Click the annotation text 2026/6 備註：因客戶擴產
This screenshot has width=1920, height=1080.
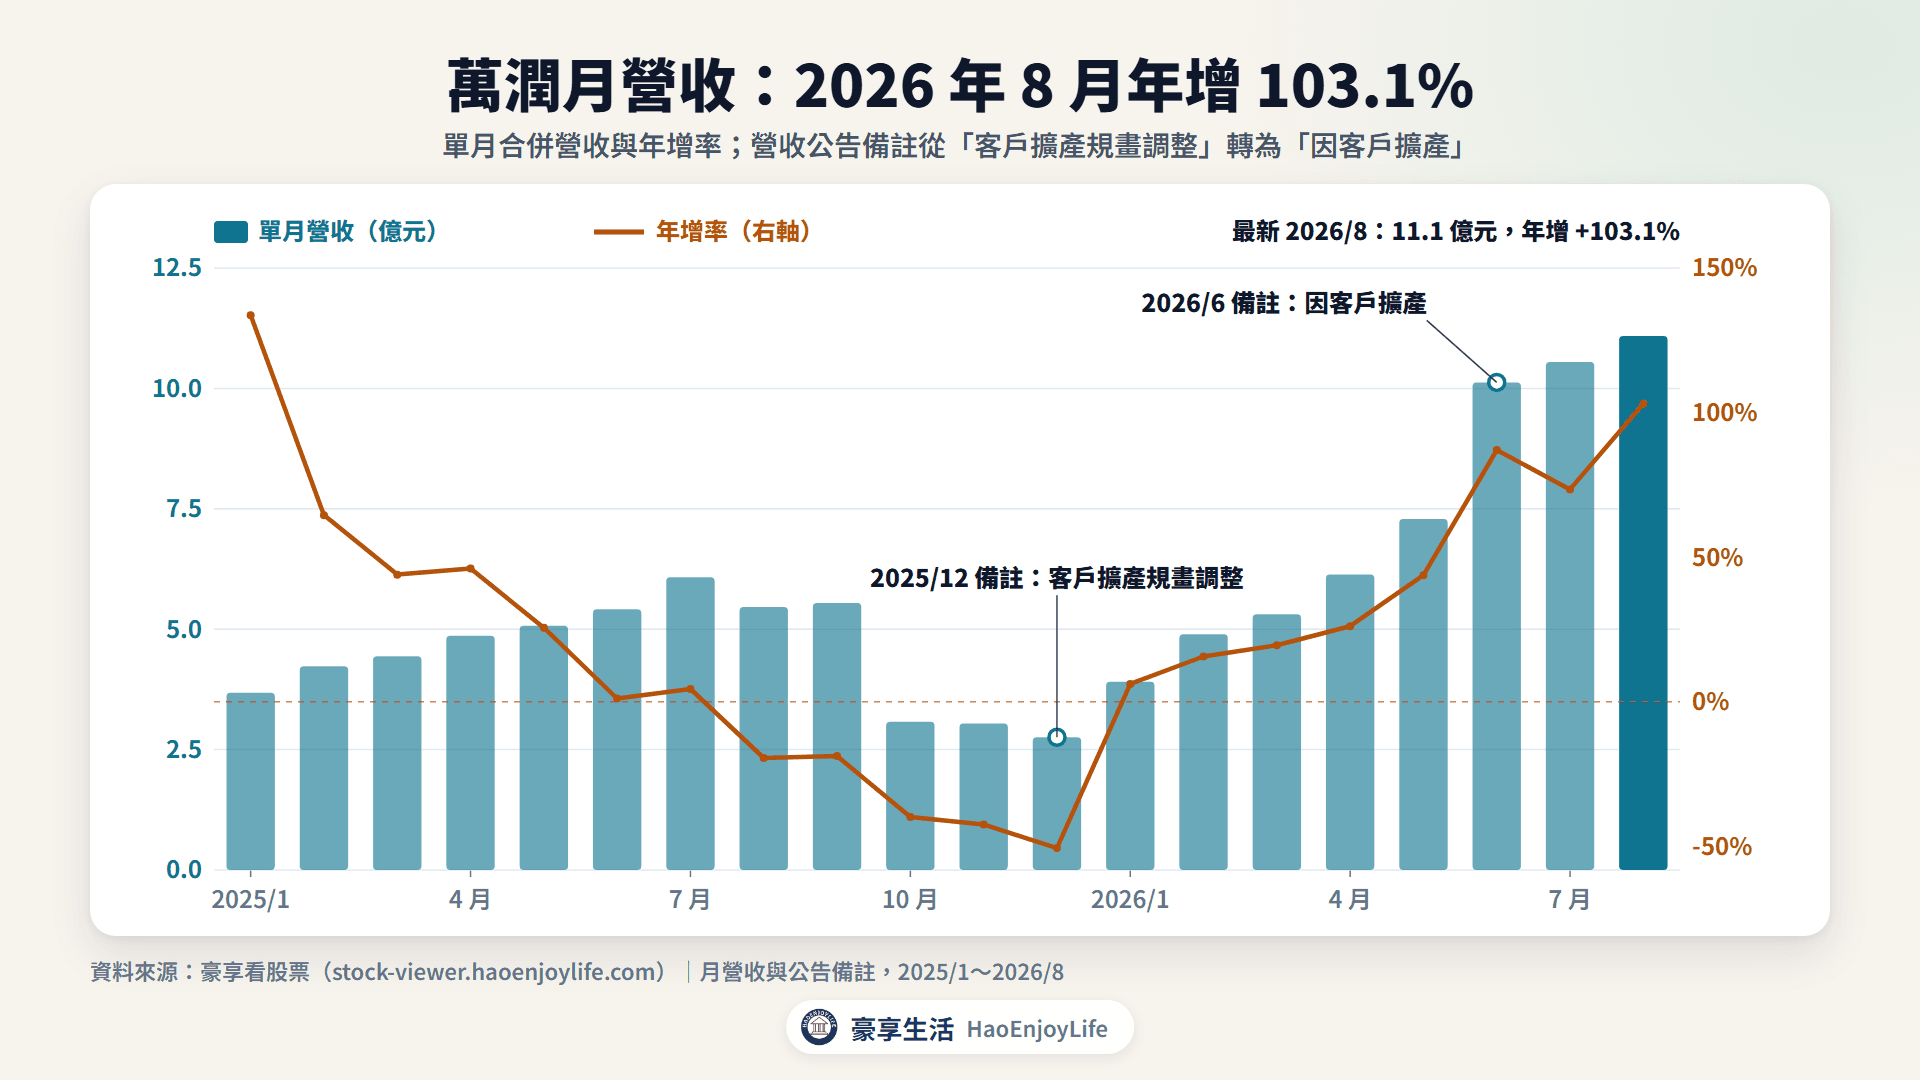tap(1284, 303)
